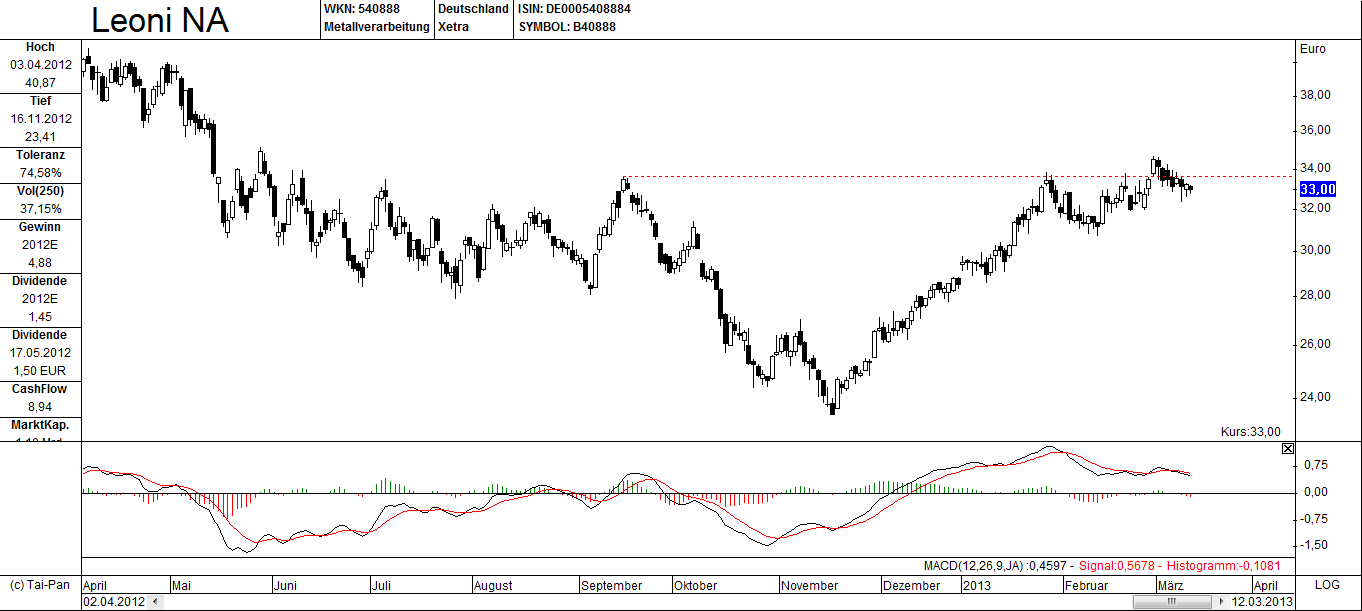Click the Tief header in sidebar

click(41, 101)
